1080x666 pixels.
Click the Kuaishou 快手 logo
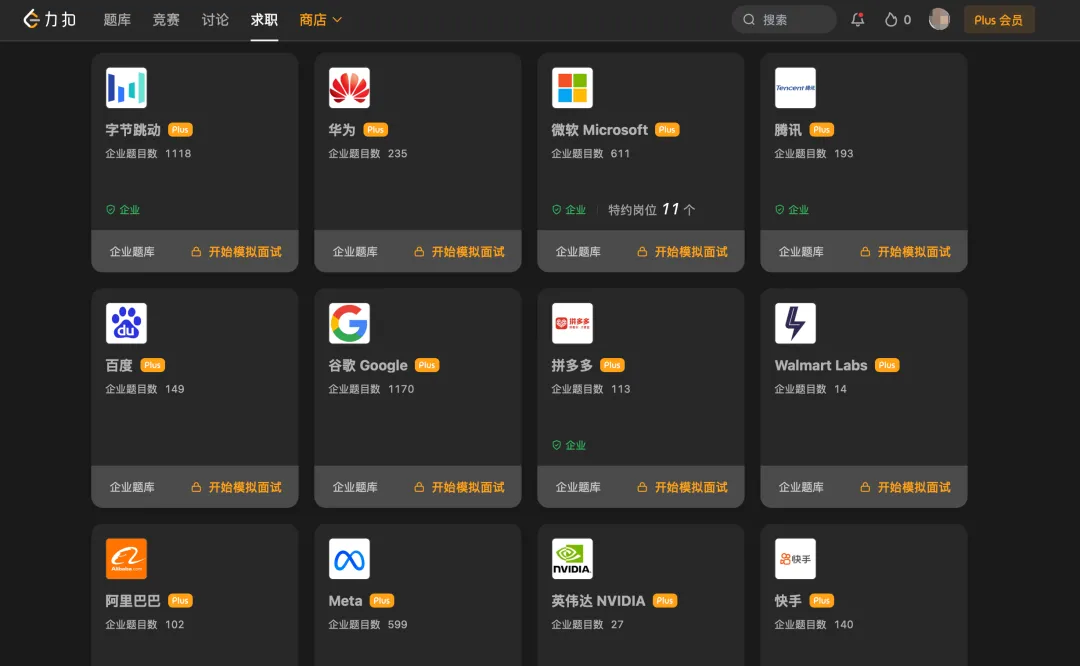click(796, 559)
